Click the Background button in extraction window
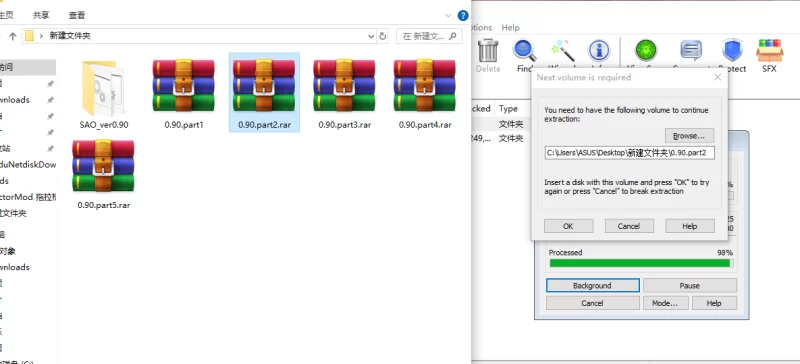 click(x=592, y=285)
